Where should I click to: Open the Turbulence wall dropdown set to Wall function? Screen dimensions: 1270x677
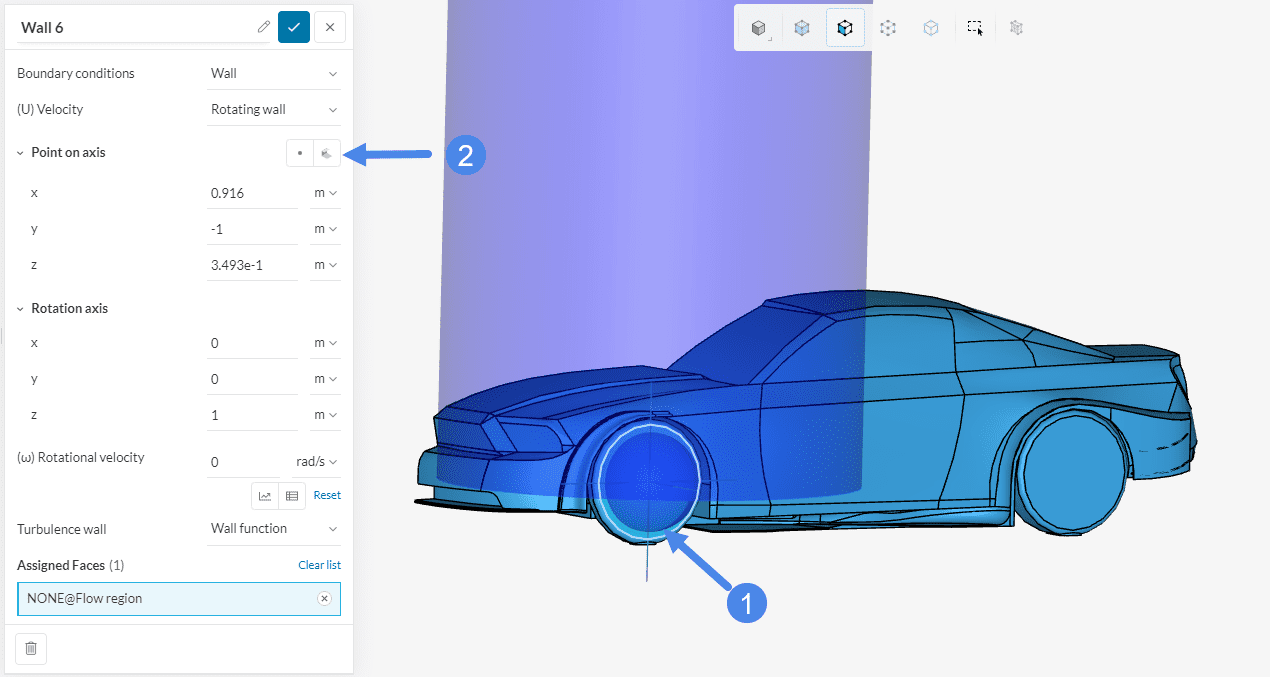pos(274,528)
